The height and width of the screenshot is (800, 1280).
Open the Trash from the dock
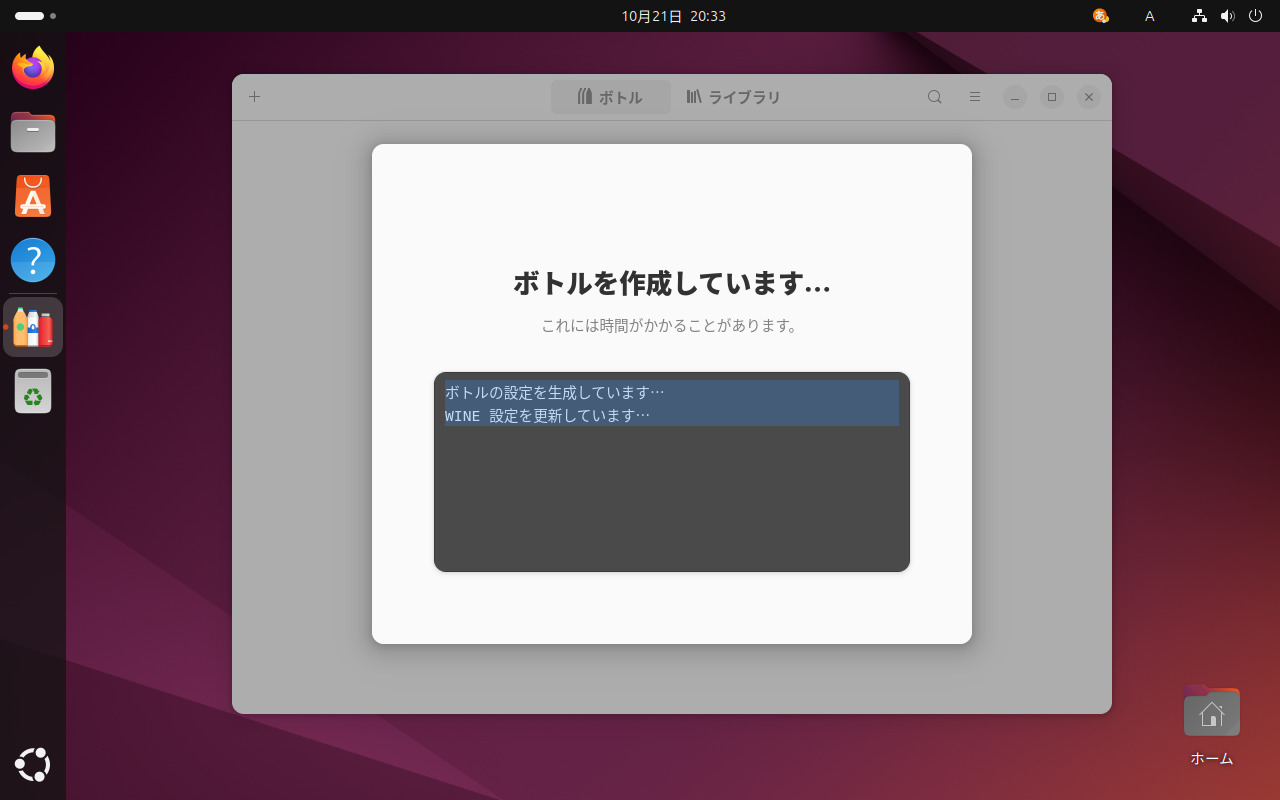pyautogui.click(x=33, y=390)
